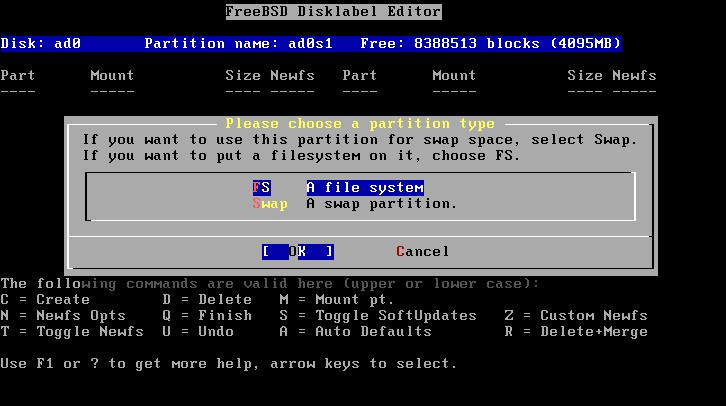
Task: Click the right 'Mount' column header
Action: (x=454, y=75)
